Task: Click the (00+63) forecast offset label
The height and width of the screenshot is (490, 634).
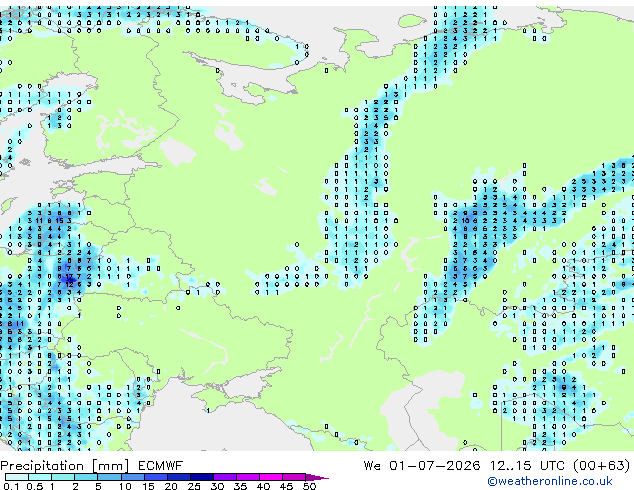Action: coord(602,466)
